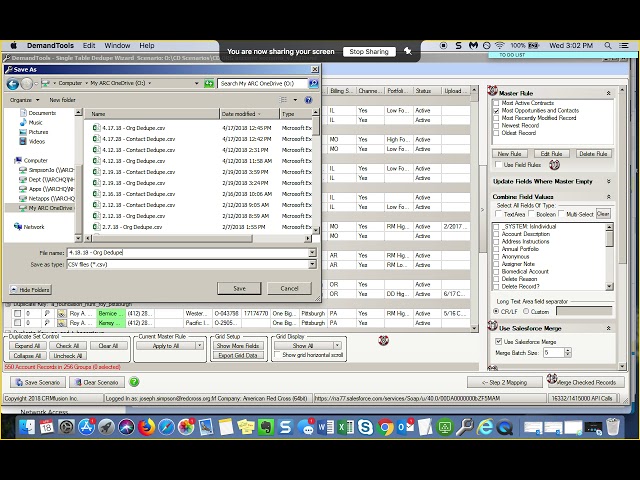Click the change view icon in Save As toolbar
Screen dimensions: 640x480
[283, 100]
